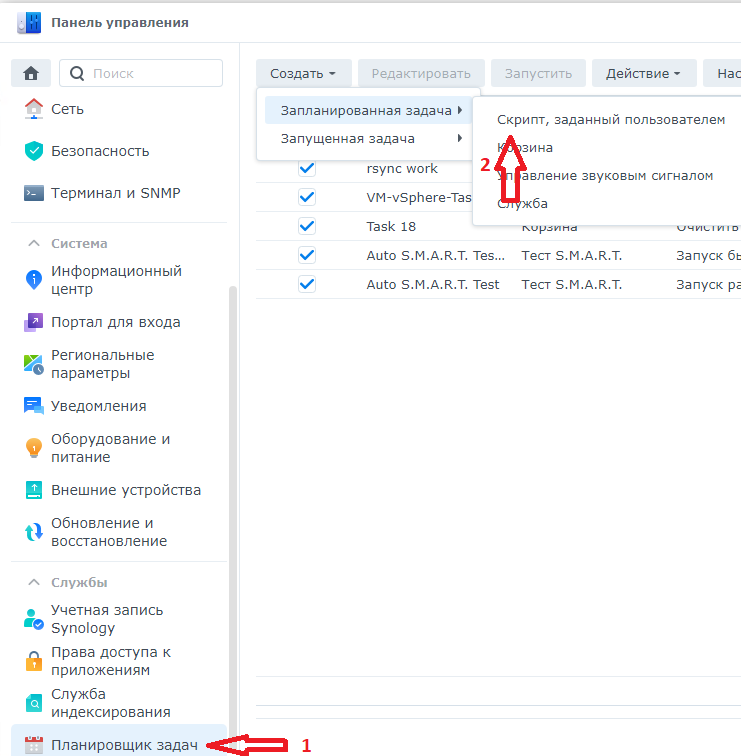Toggle the Task 18 checkbox
The image size is (741, 756).
point(307,226)
